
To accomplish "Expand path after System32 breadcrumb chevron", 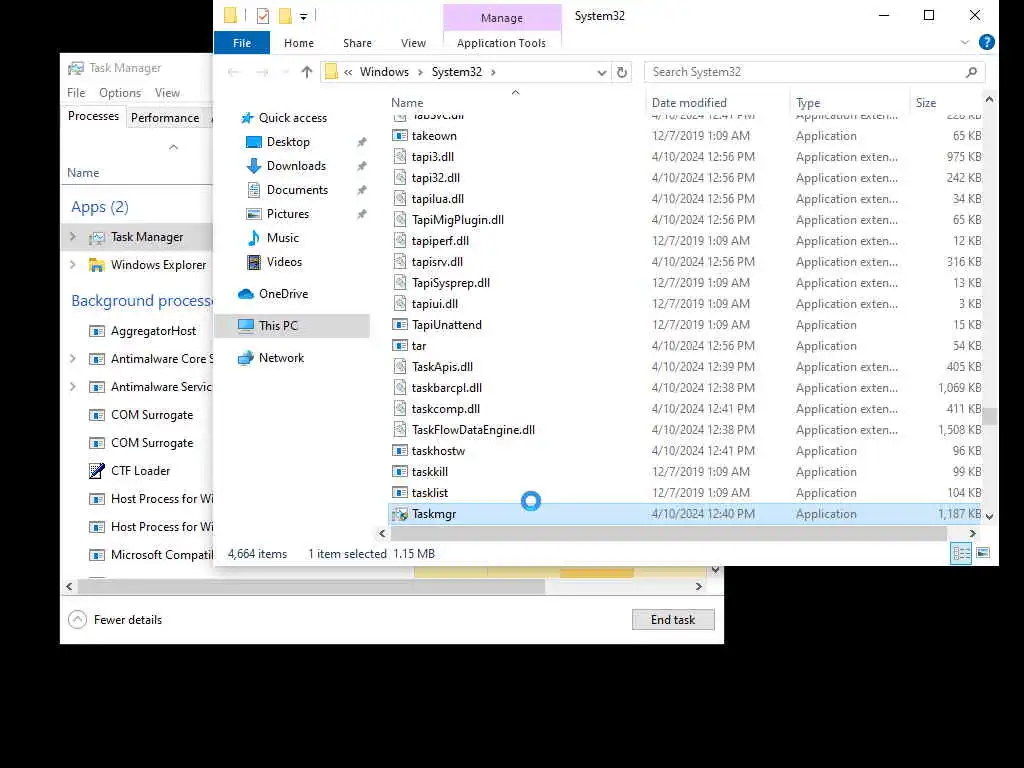I will pos(493,72).
